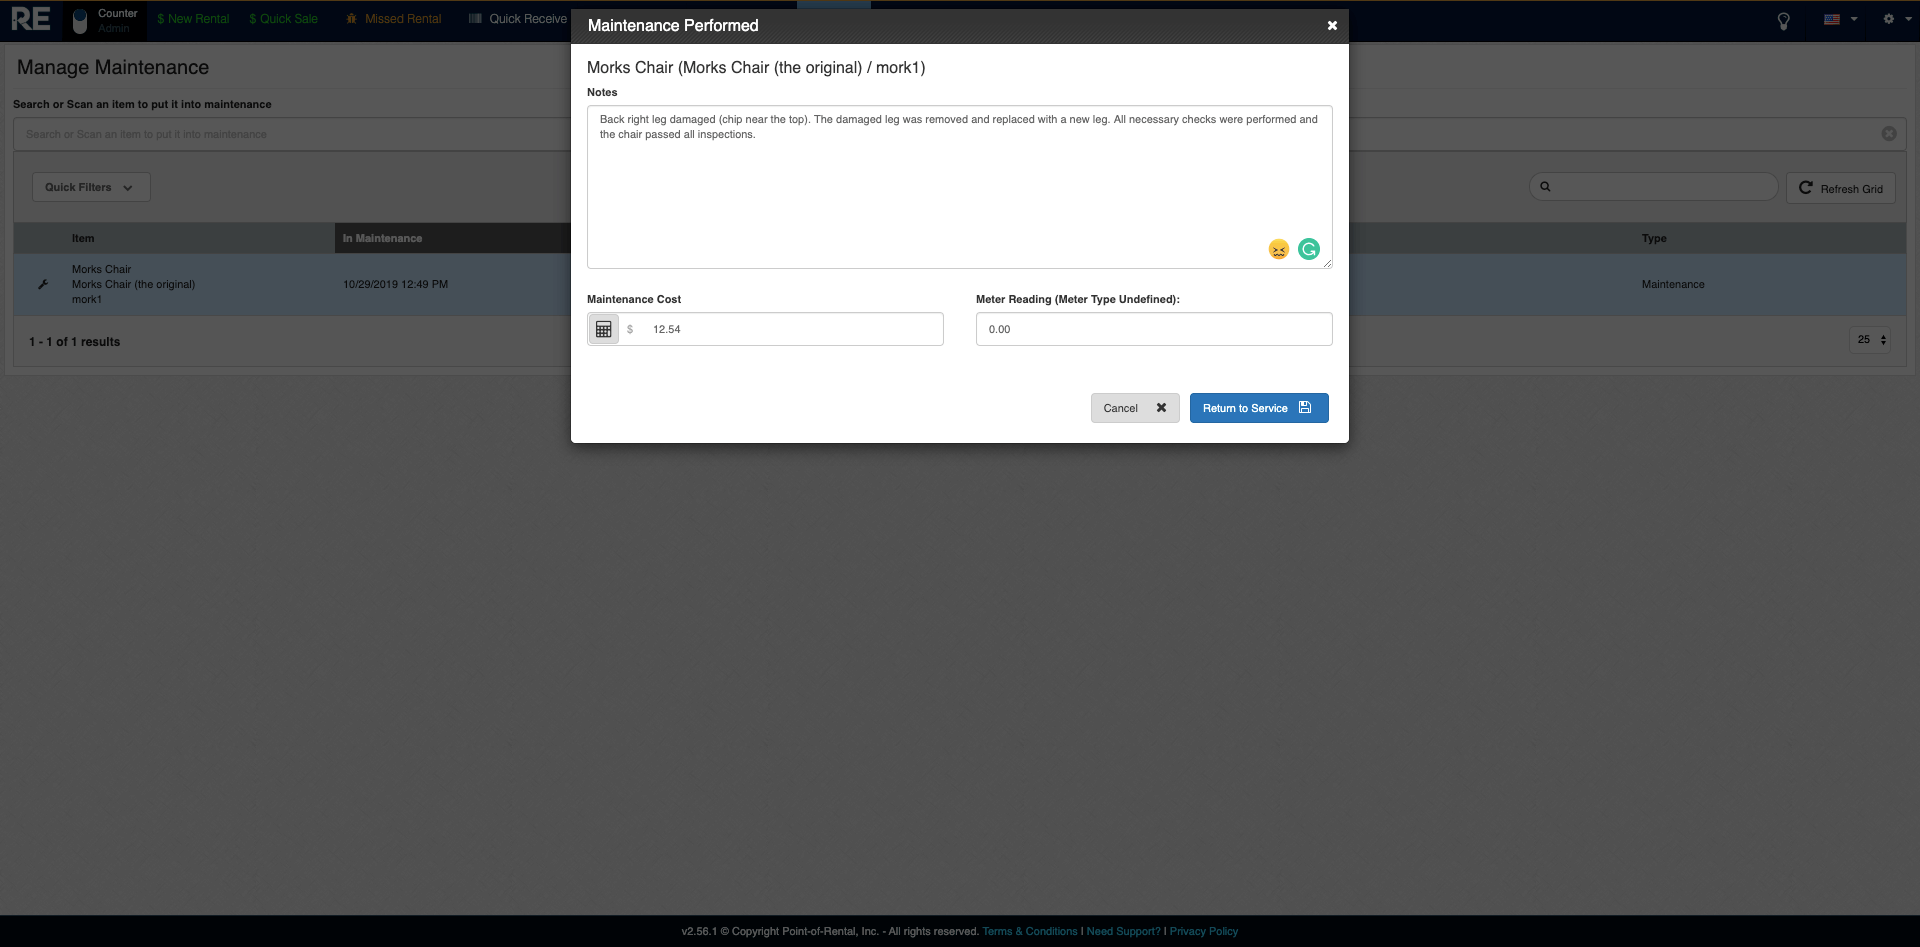Click the grid search box
This screenshot has height=947, width=1920.
coord(1653,186)
